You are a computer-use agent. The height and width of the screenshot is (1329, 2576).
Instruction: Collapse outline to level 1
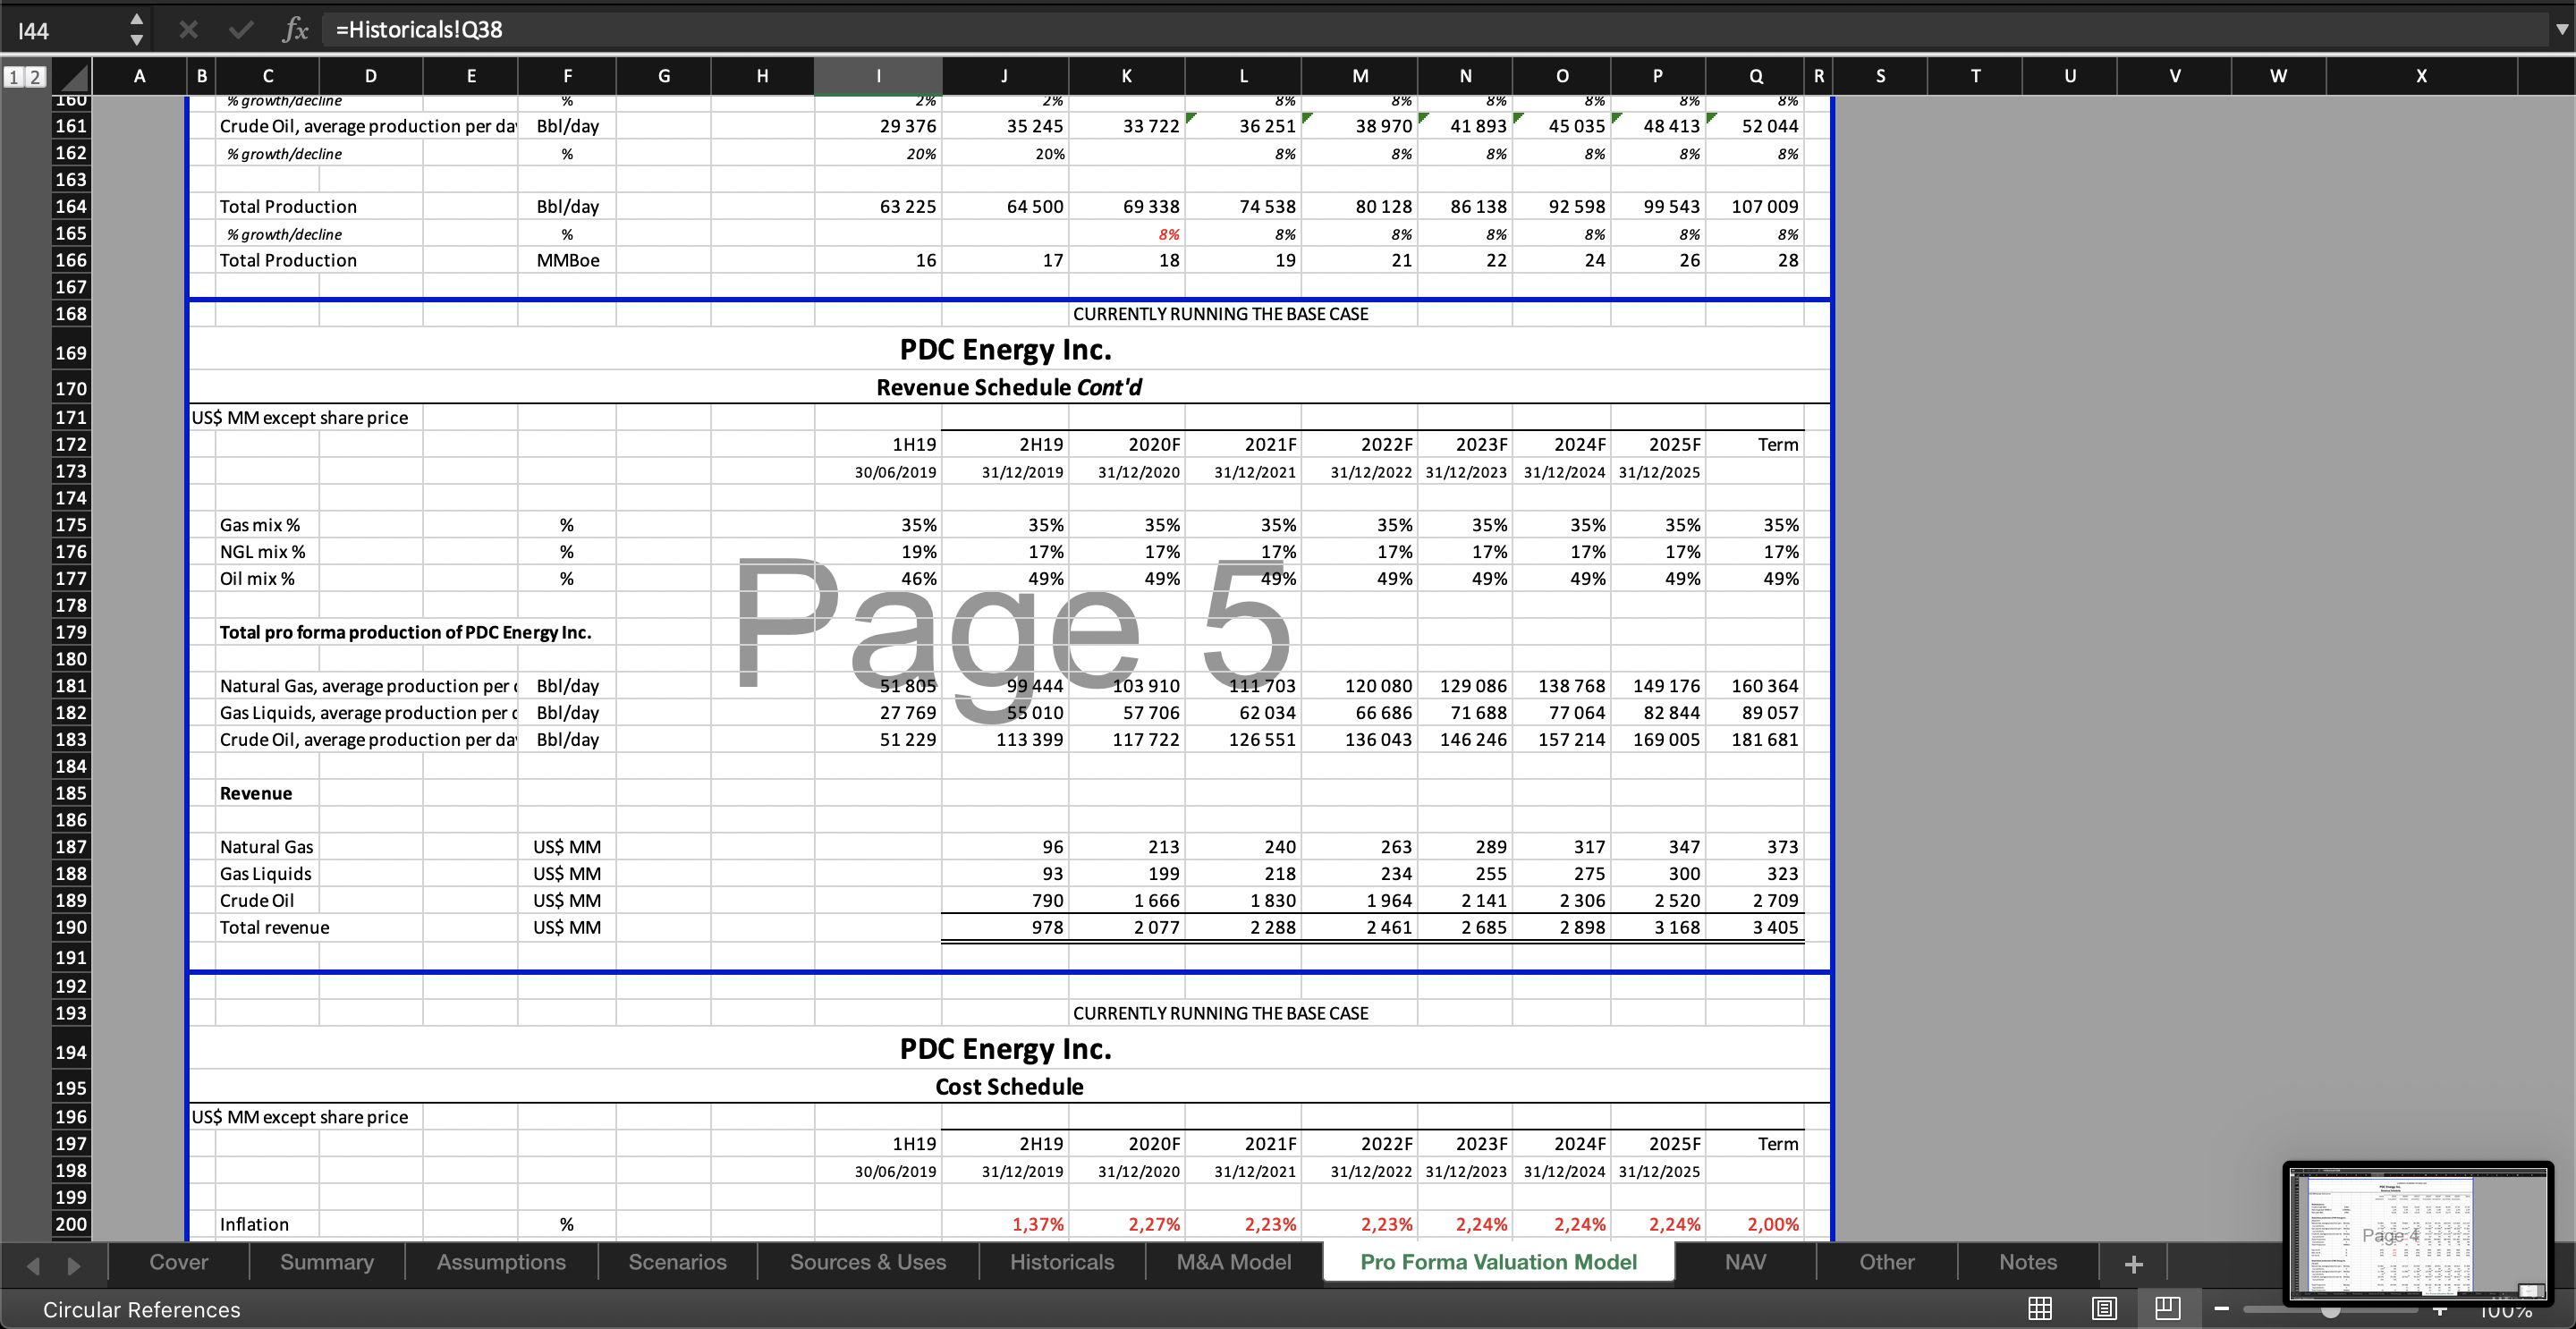click(13, 77)
